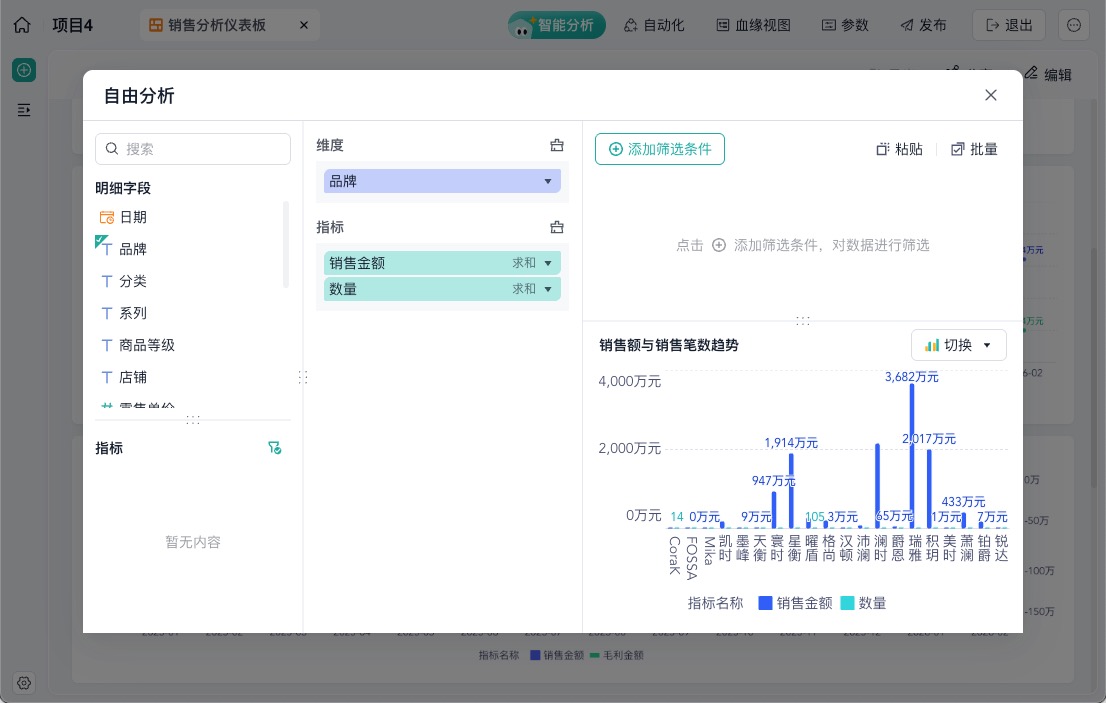The height and width of the screenshot is (703, 1106).
Task: Focus the 搜索 field input
Action: click(193, 149)
